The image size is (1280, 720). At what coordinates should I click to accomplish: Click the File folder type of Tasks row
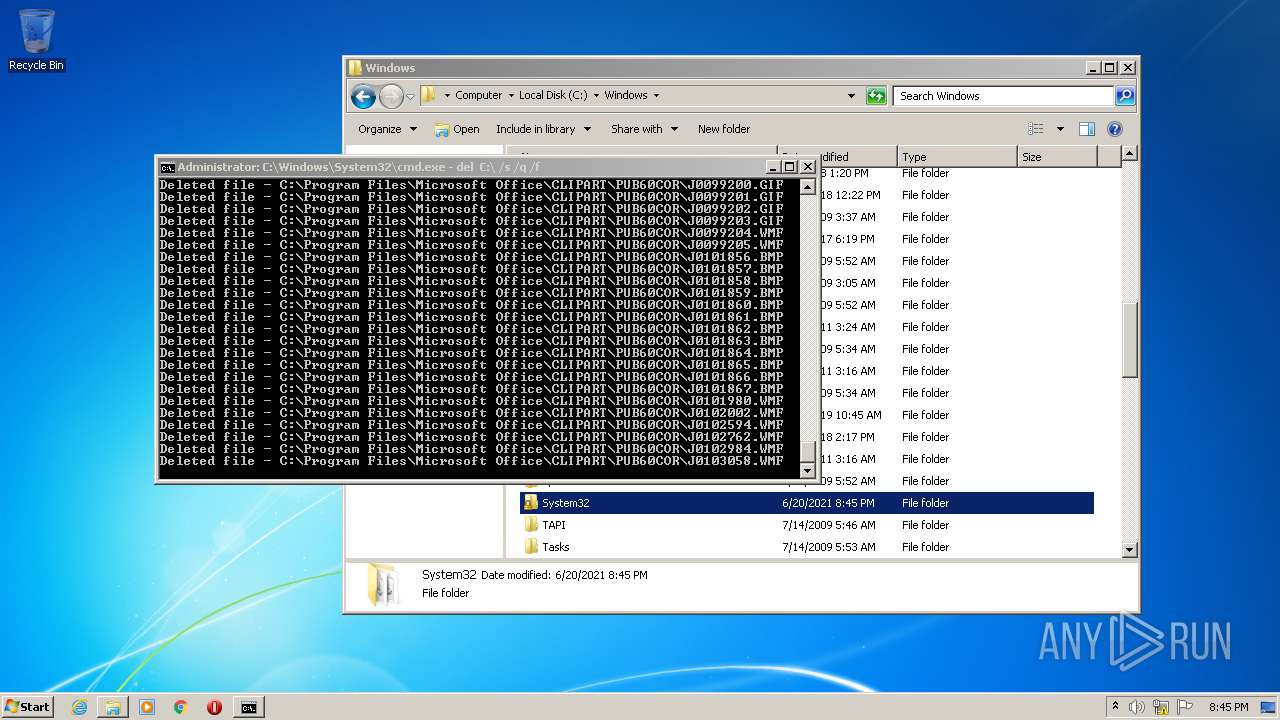925,547
